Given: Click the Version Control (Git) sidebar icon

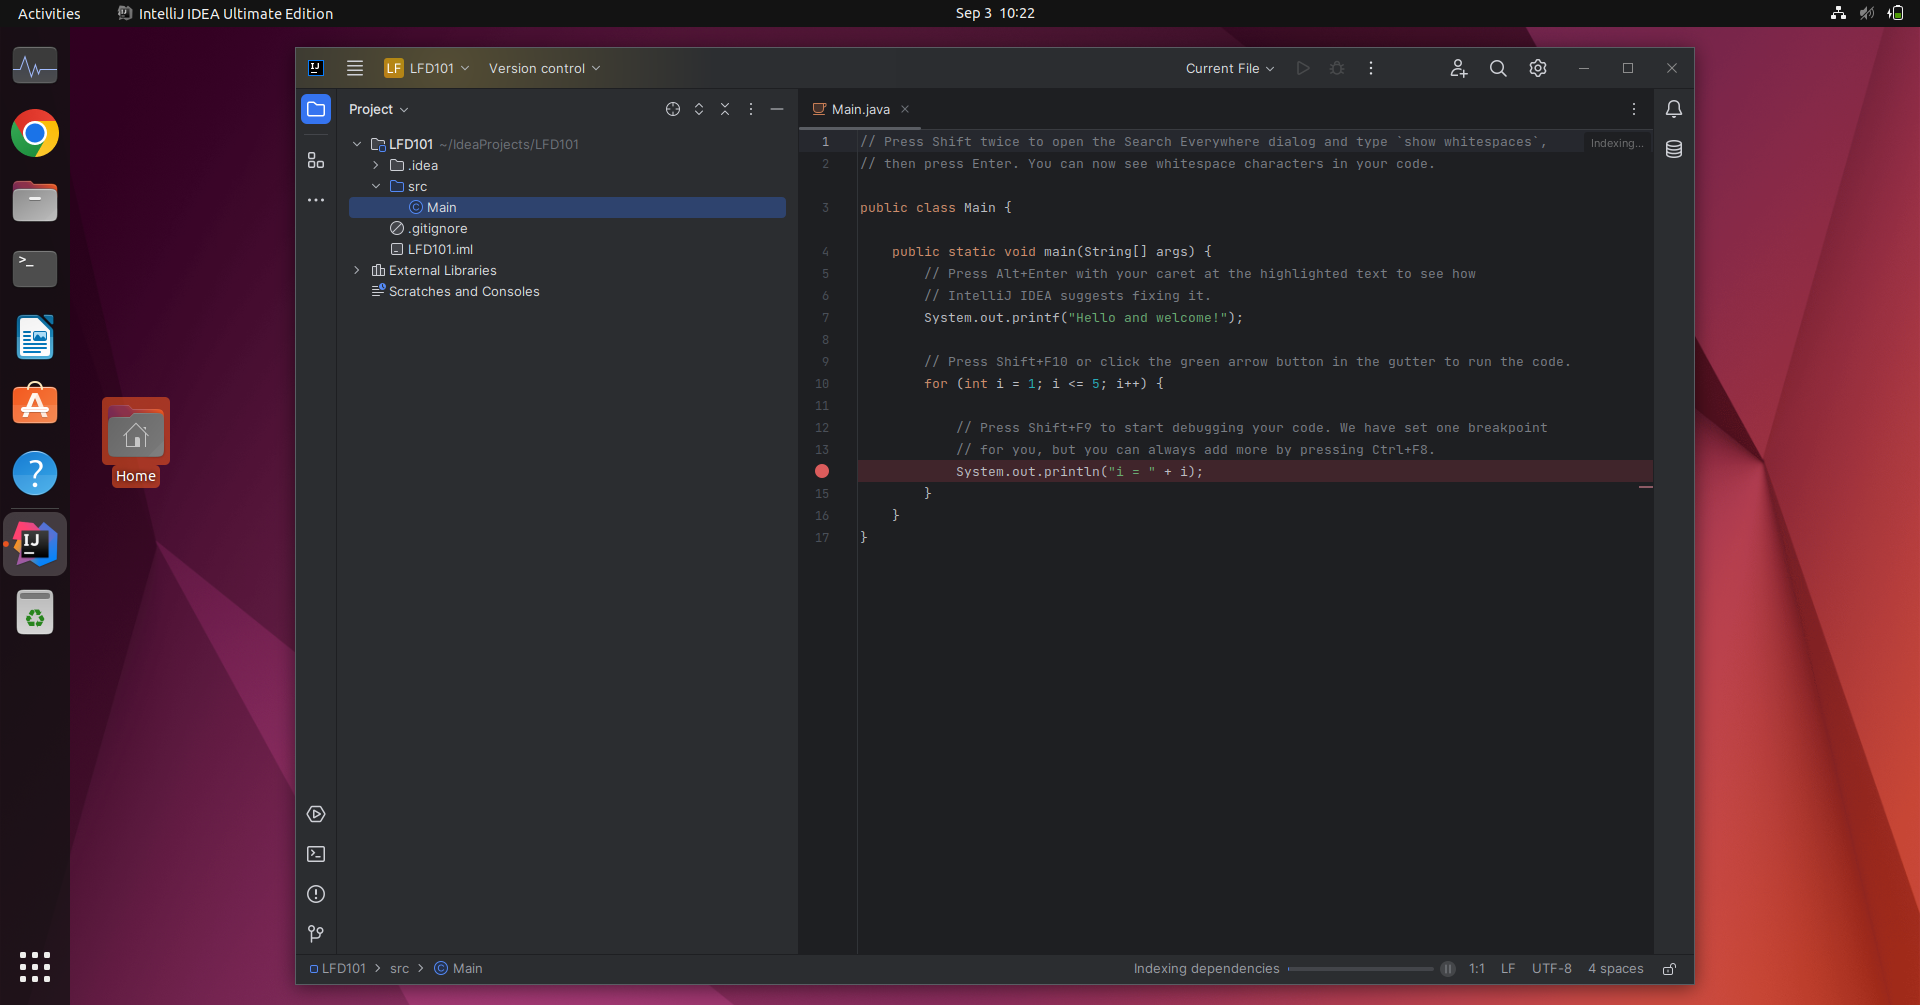Looking at the screenshot, I should click(x=316, y=934).
